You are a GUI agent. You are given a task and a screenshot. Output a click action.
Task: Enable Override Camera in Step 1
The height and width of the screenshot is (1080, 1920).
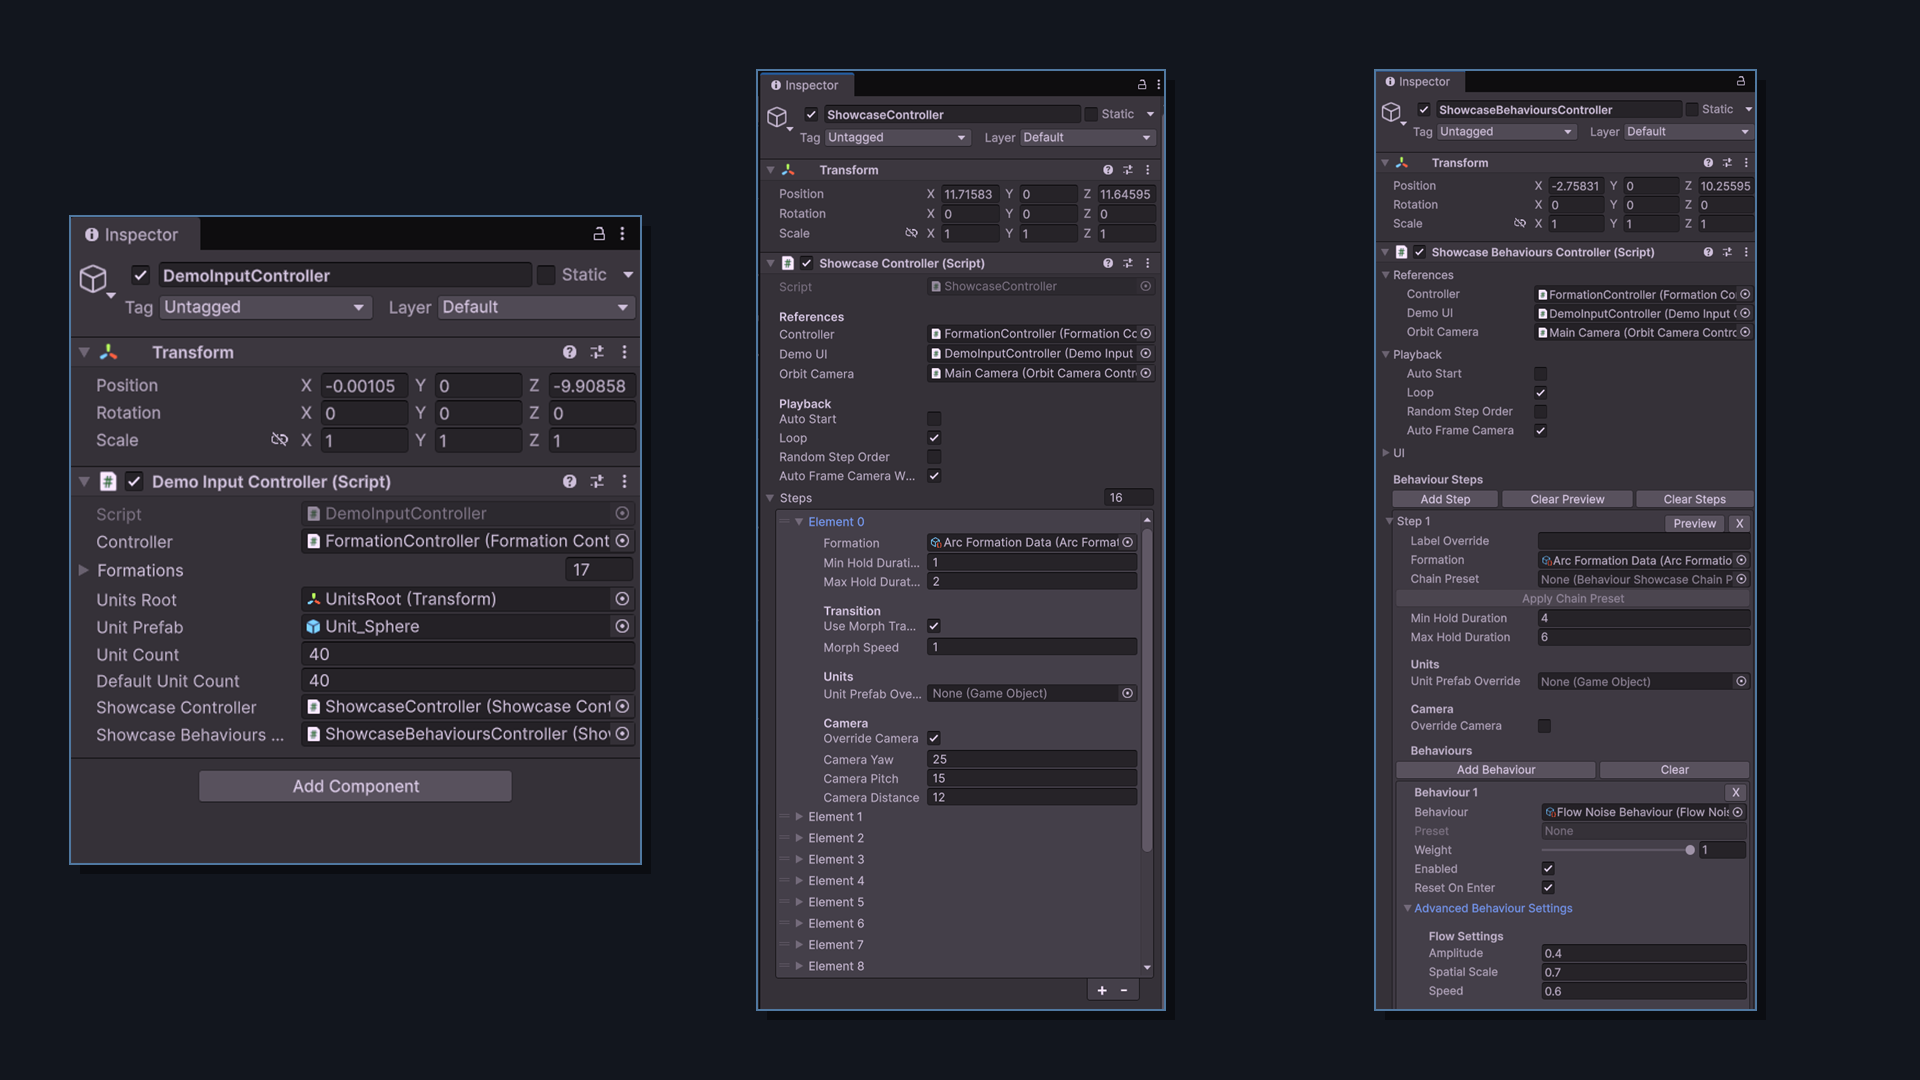coord(1544,726)
